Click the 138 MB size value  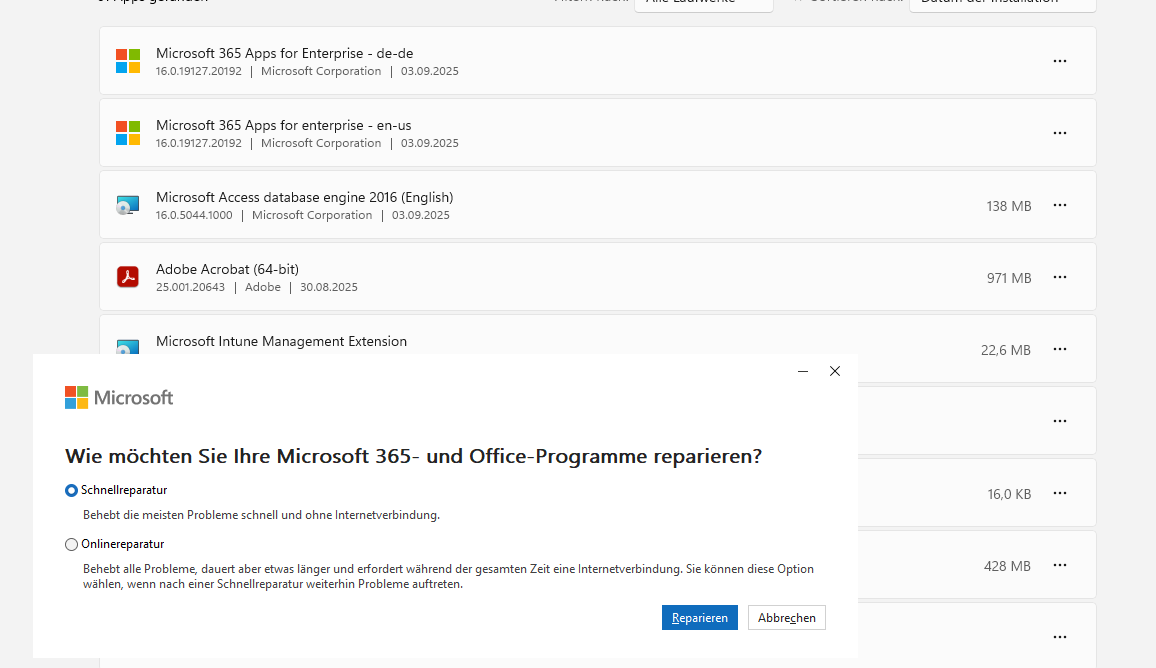pos(1009,206)
